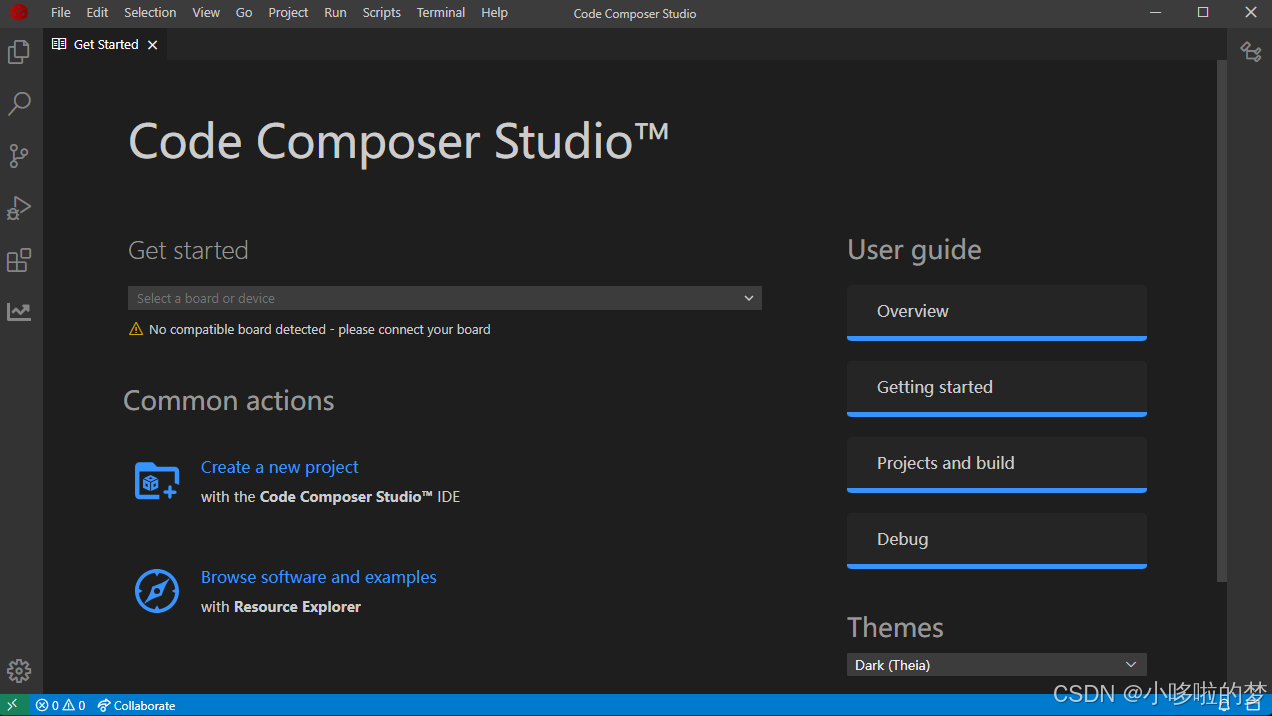Click the Create a new project link
The height and width of the screenshot is (716, 1272).
click(279, 467)
